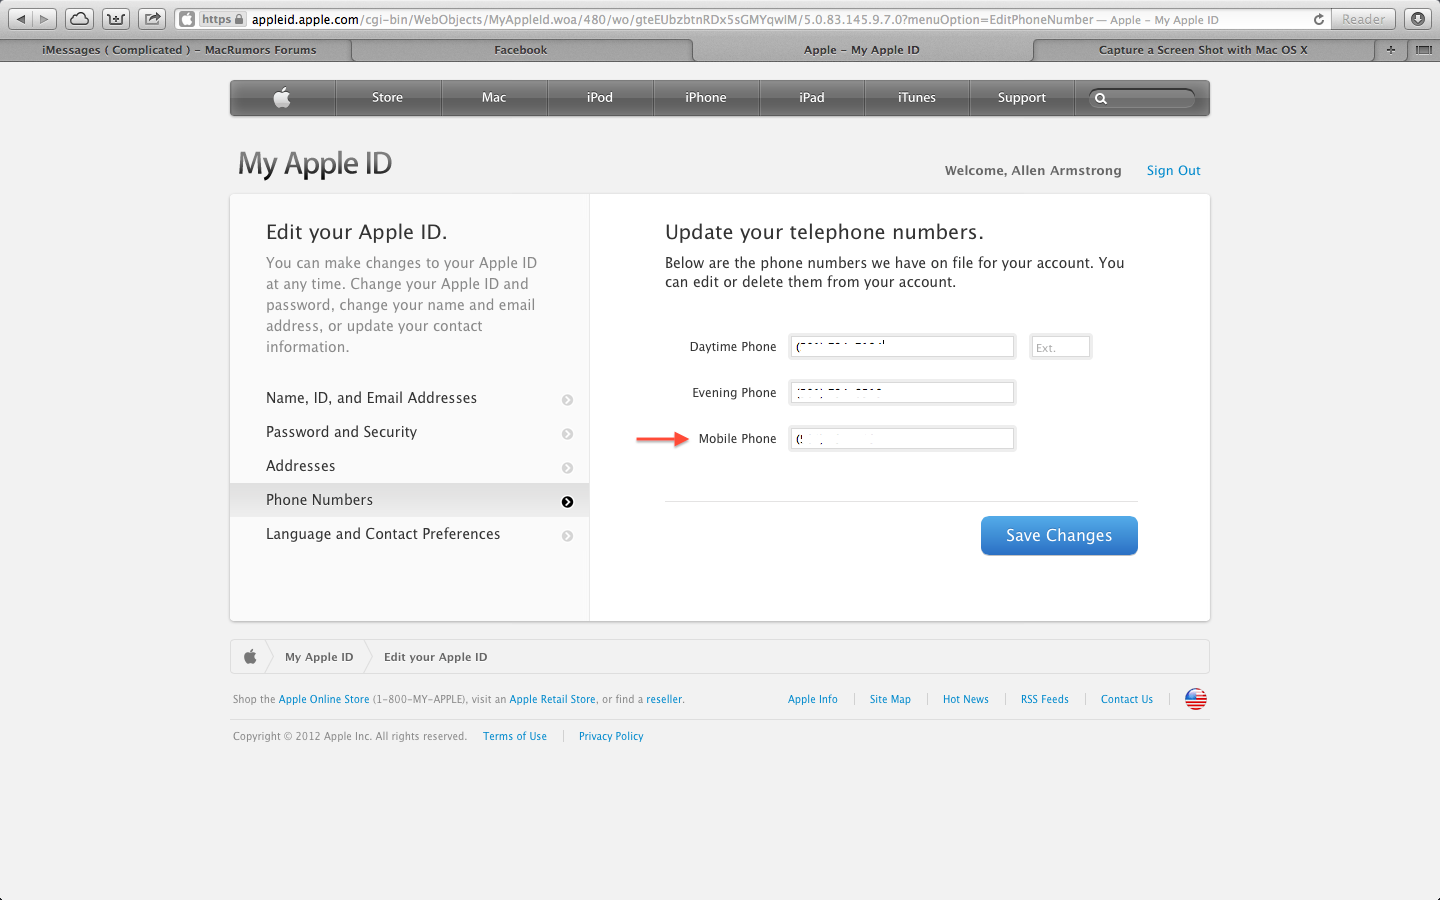Click arrow next to Phone Numbers
The width and height of the screenshot is (1440, 900).
567,502
